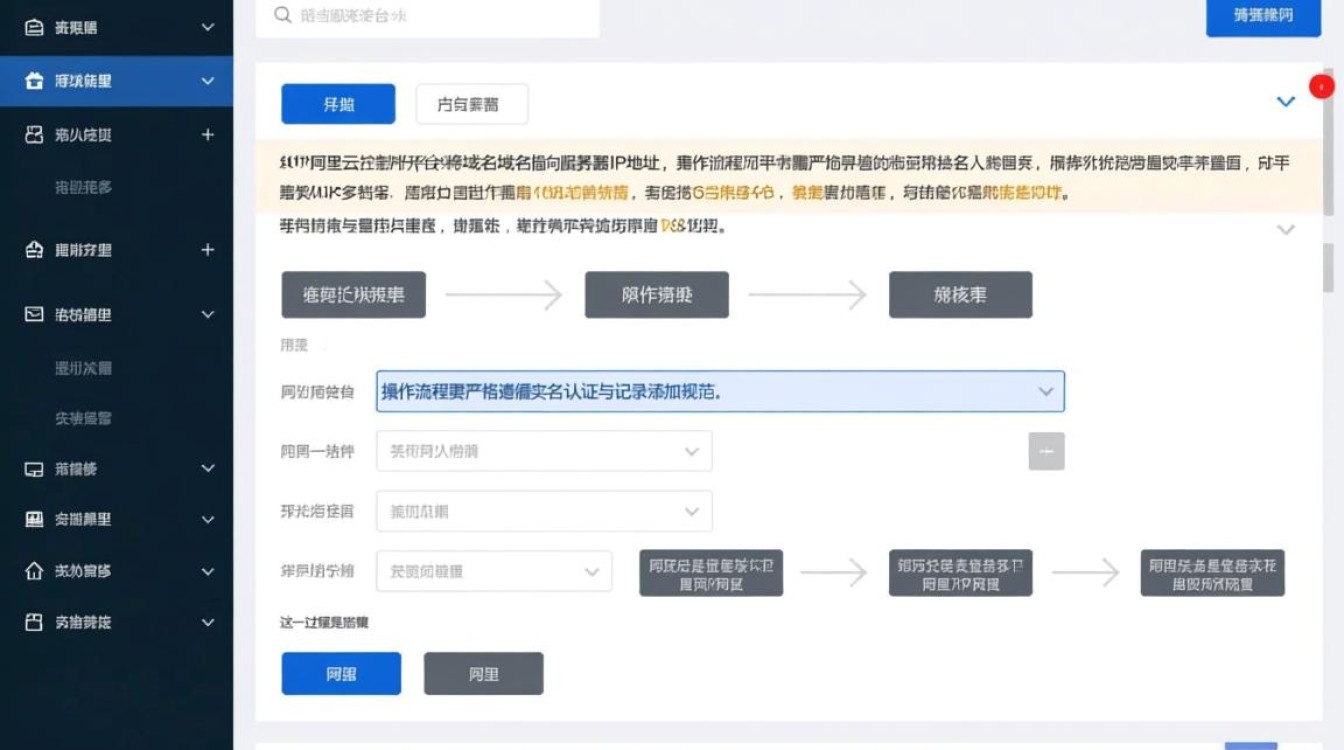Expand the notice banner chevron
The height and width of the screenshot is (750, 1344).
[1287, 228]
